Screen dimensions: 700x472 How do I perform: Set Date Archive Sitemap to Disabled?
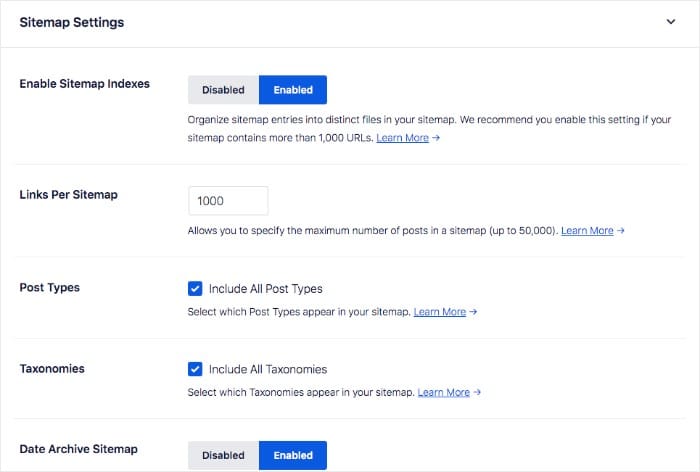click(x=223, y=455)
